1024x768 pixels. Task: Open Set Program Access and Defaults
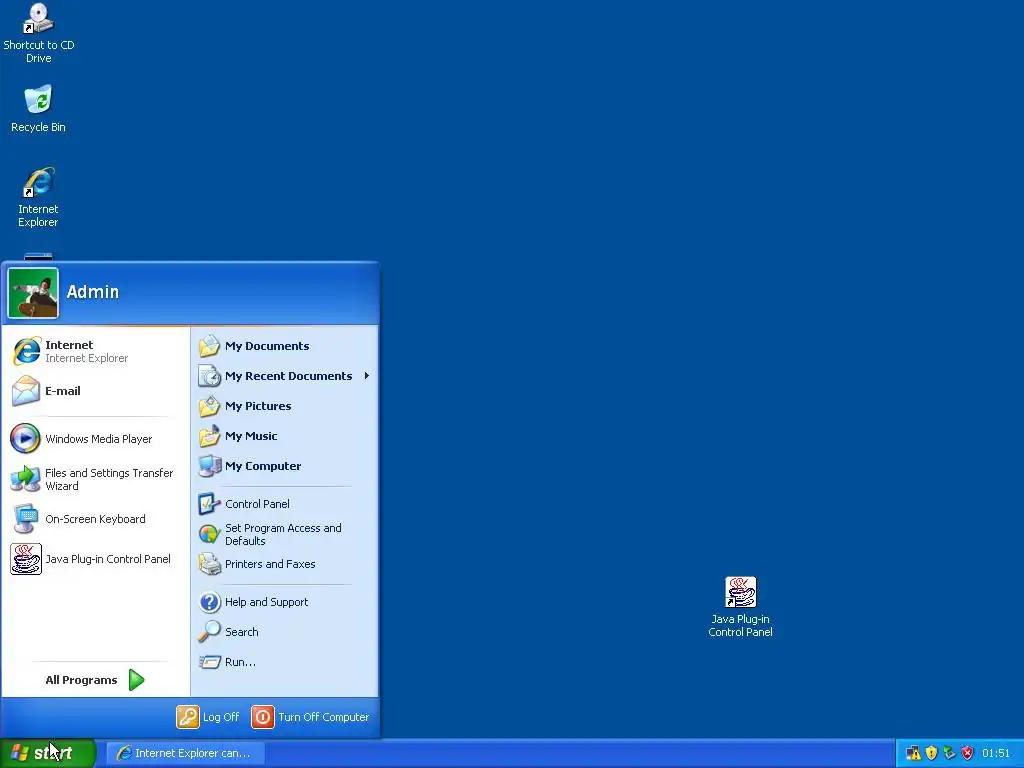pyautogui.click(x=284, y=534)
